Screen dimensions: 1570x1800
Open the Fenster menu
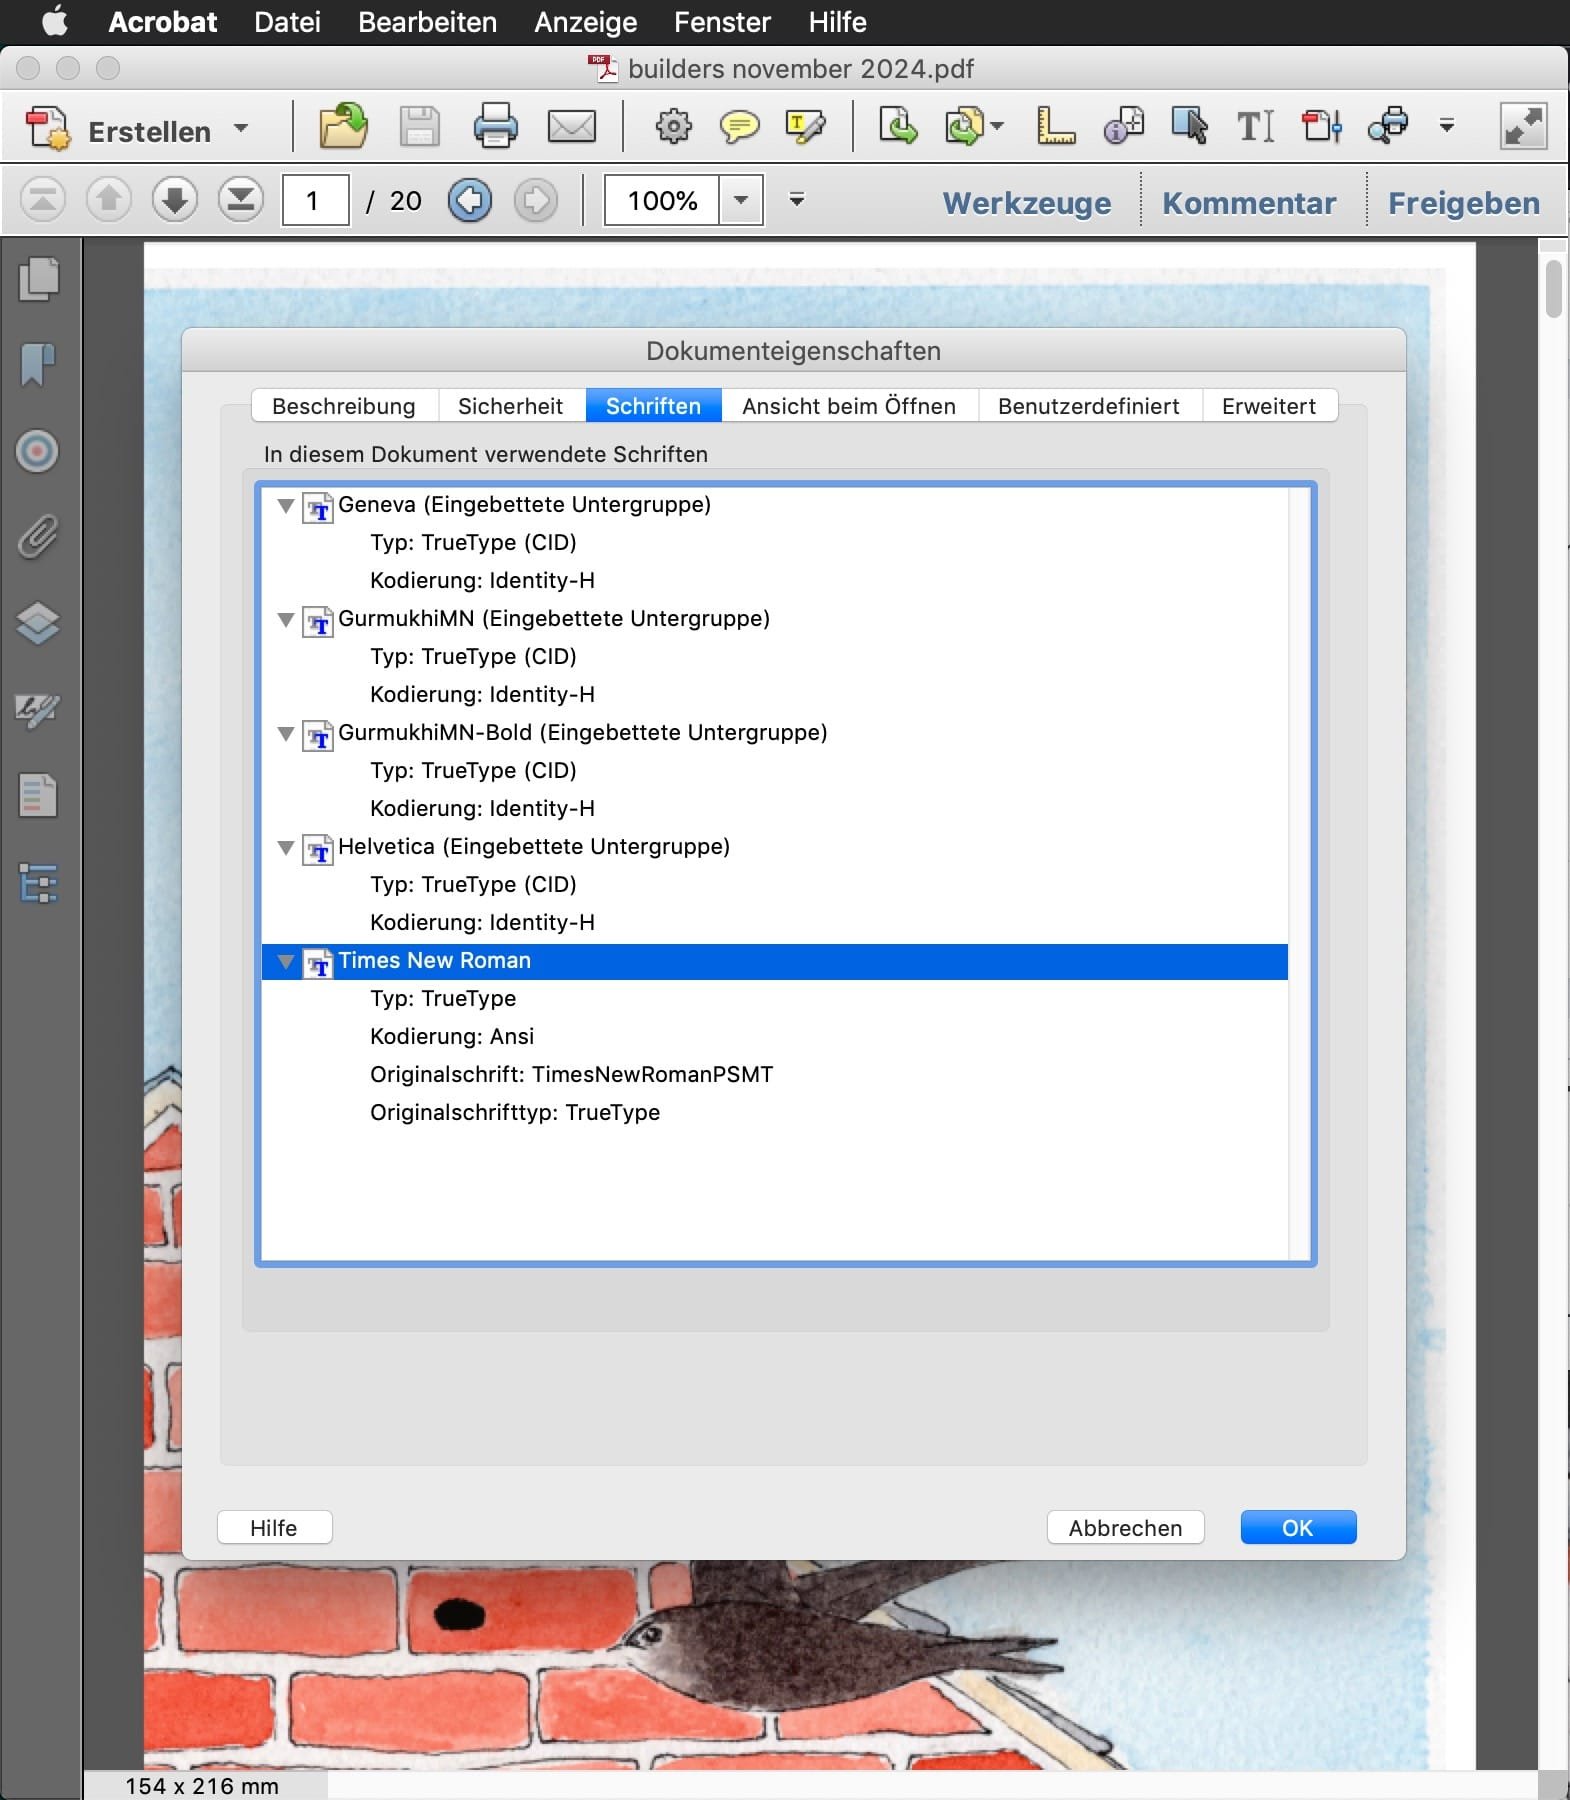click(x=722, y=22)
